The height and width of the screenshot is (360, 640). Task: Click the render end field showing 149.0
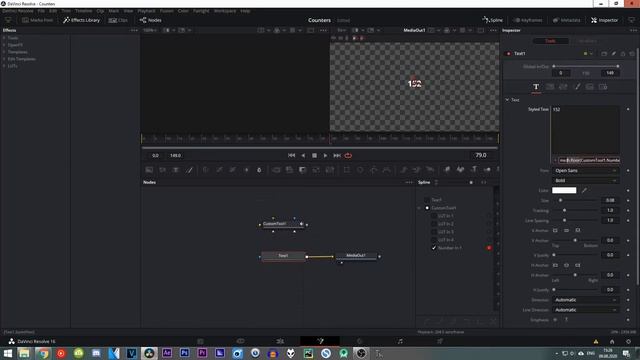pyautogui.click(x=176, y=156)
